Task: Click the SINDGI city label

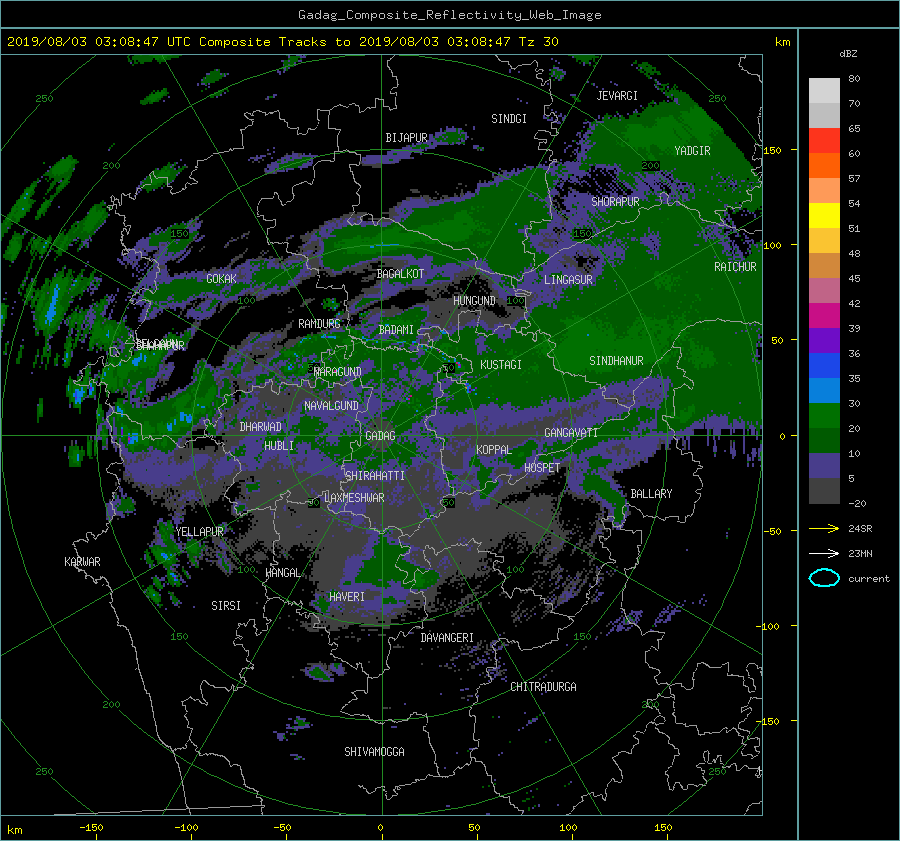Action: coord(509,119)
